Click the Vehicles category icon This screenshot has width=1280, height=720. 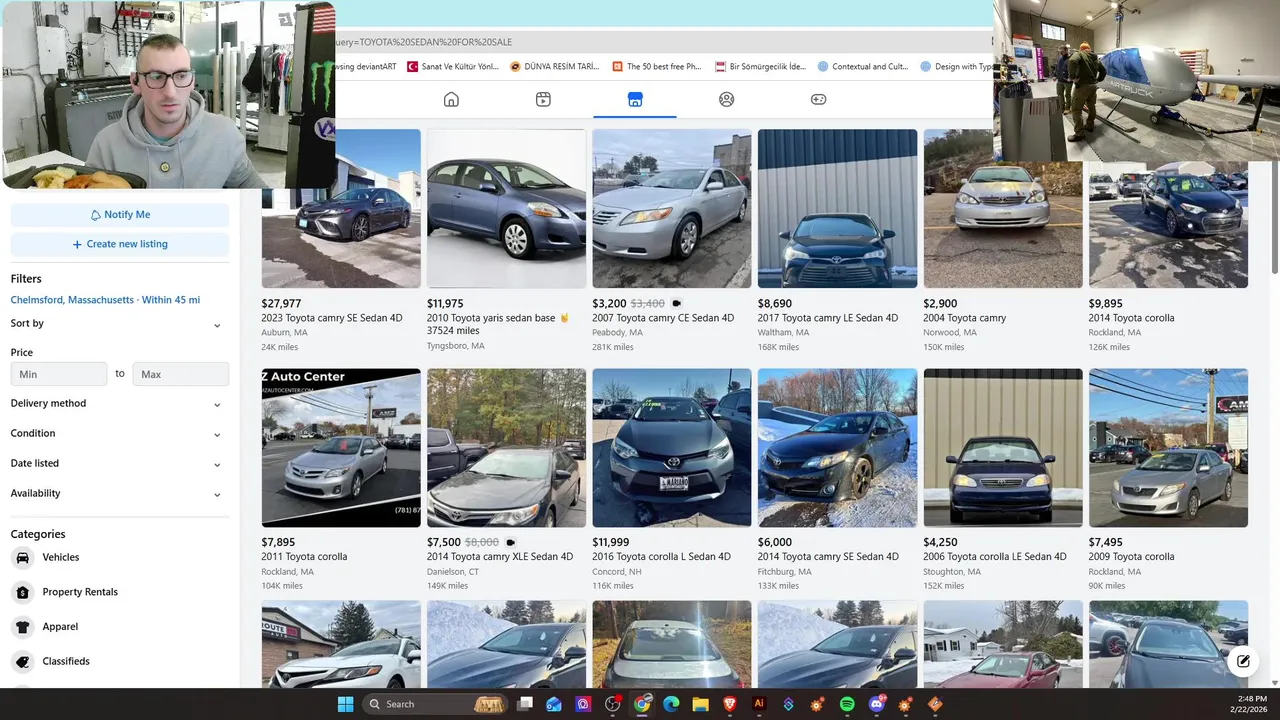[22, 558]
